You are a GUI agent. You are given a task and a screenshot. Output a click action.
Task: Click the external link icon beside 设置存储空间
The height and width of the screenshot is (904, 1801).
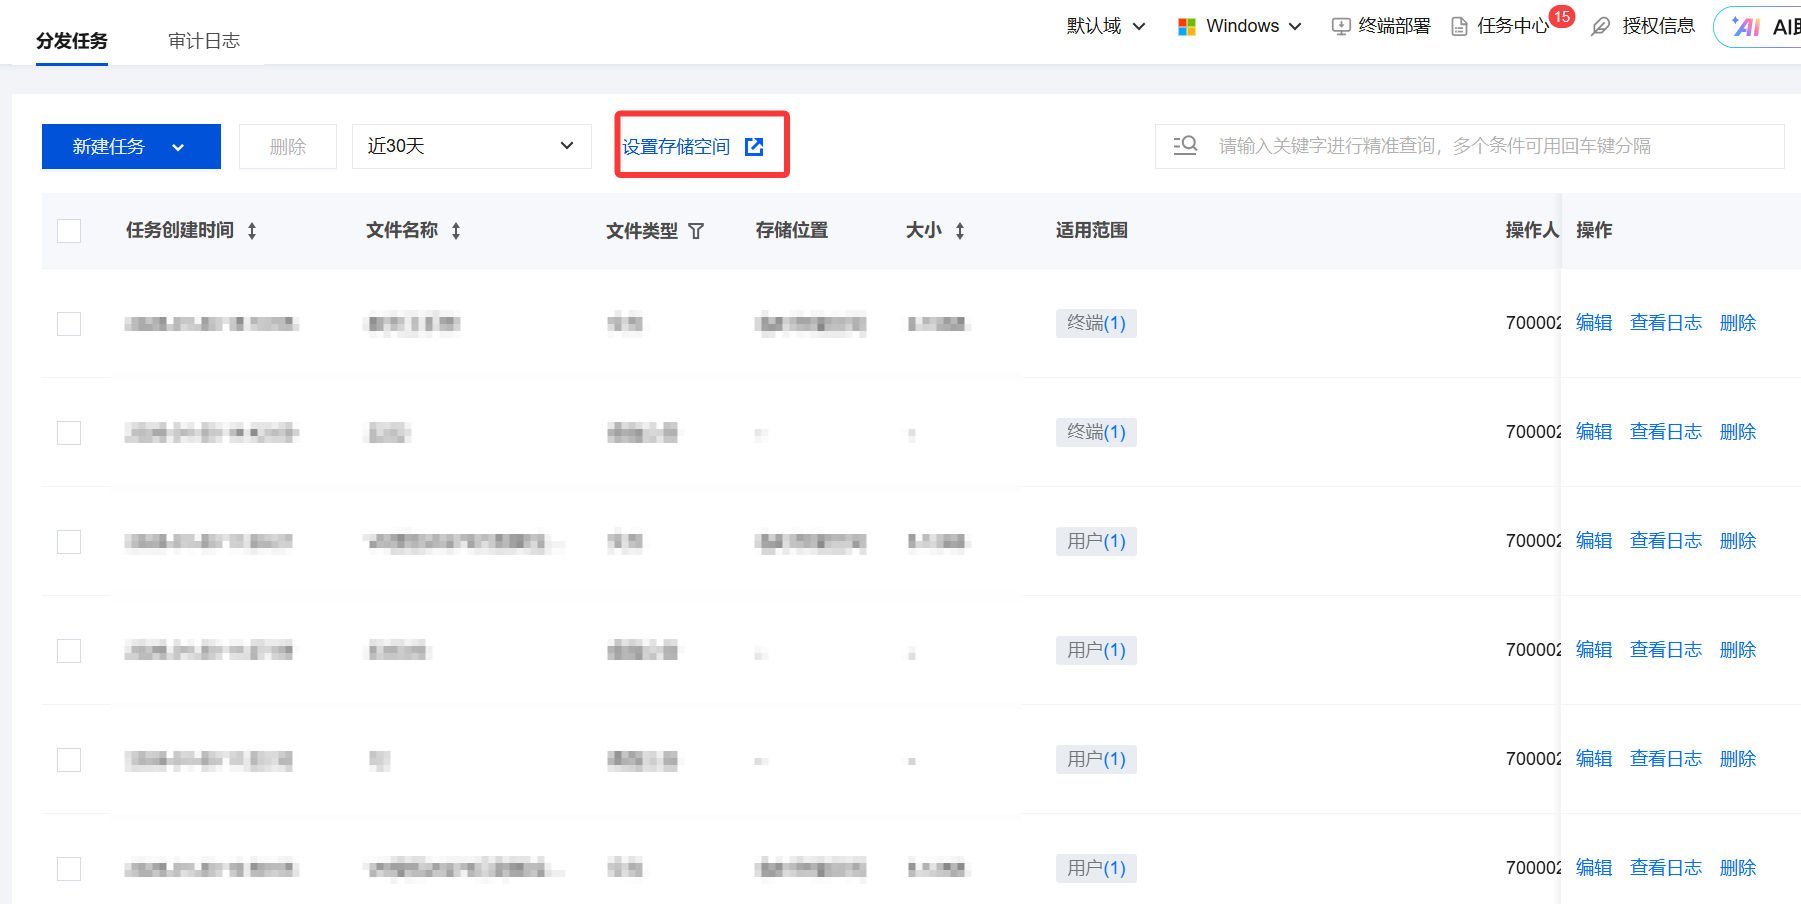(x=754, y=147)
